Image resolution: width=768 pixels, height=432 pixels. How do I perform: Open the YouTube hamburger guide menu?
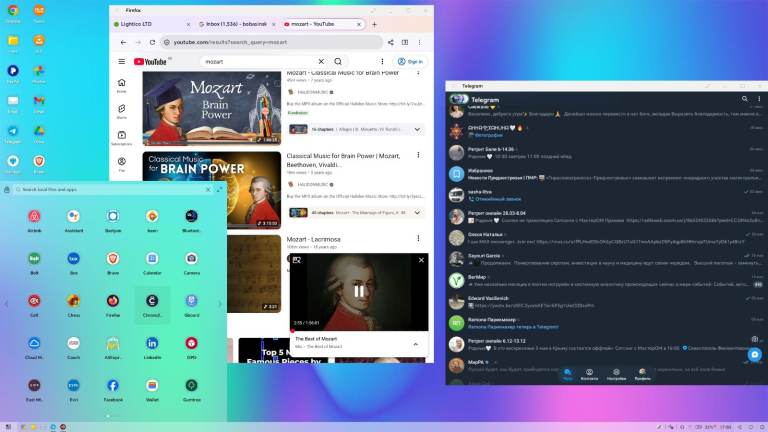point(121,62)
